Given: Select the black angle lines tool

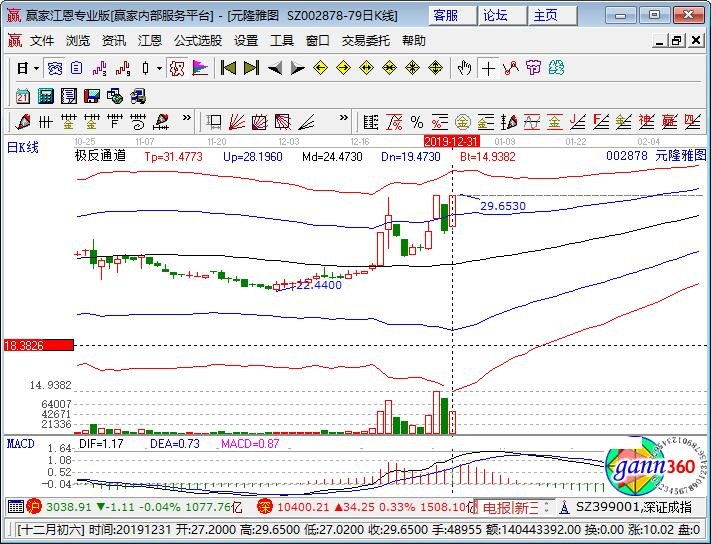Looking at the screenshot, I should click(x=306, y=122).
